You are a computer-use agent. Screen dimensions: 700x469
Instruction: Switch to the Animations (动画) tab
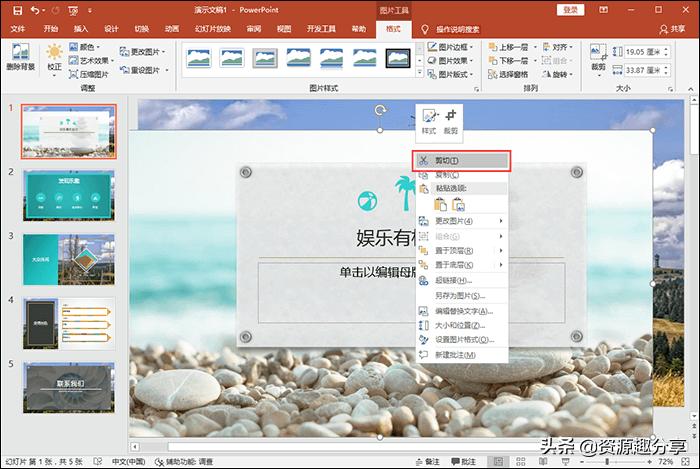pos(172,29)
